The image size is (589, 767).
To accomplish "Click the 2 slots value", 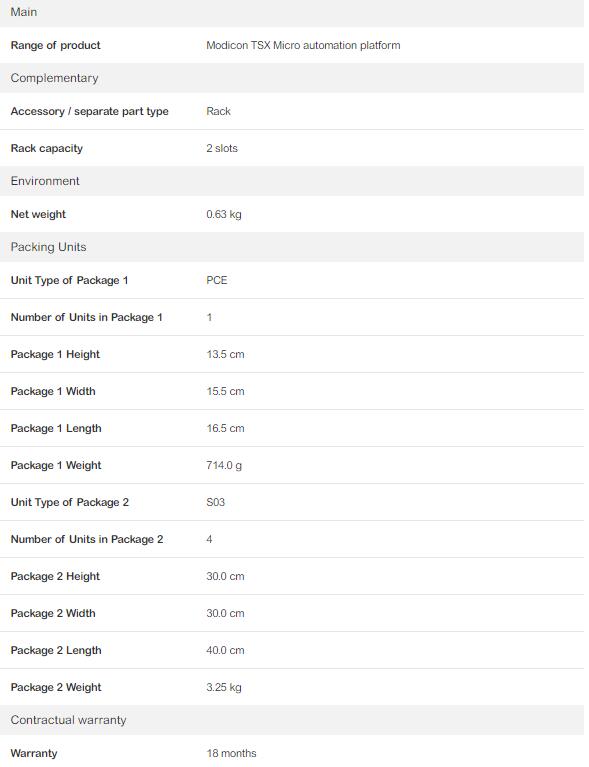I will pos(222,148).
